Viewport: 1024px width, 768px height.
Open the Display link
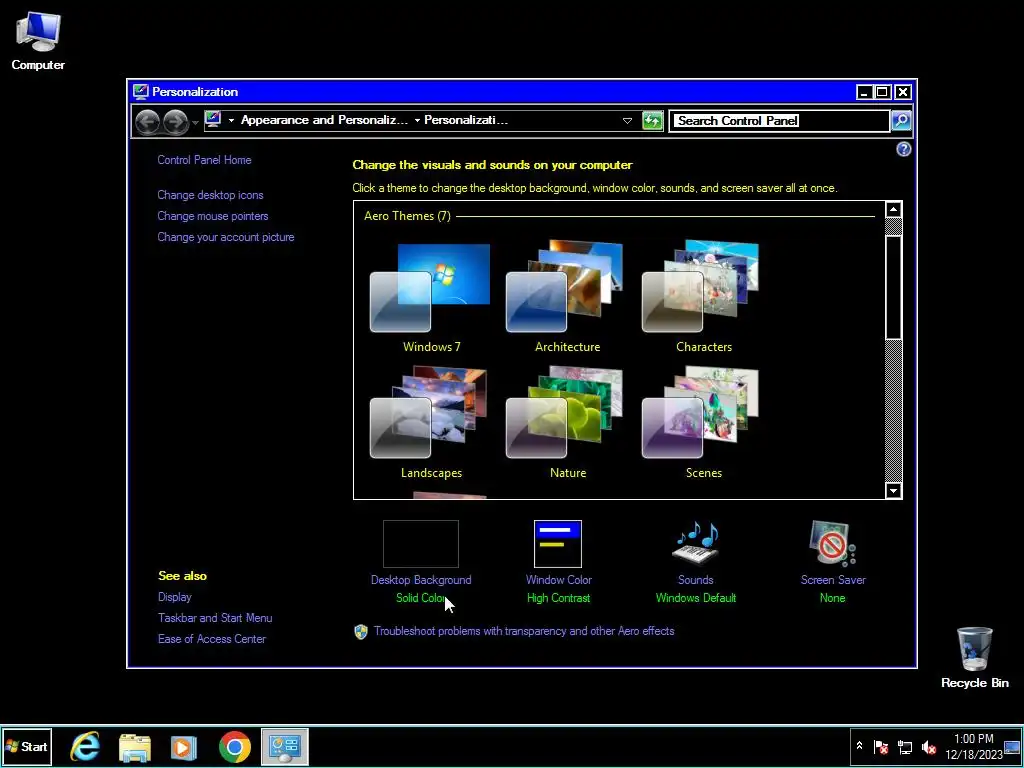point(174,597)
